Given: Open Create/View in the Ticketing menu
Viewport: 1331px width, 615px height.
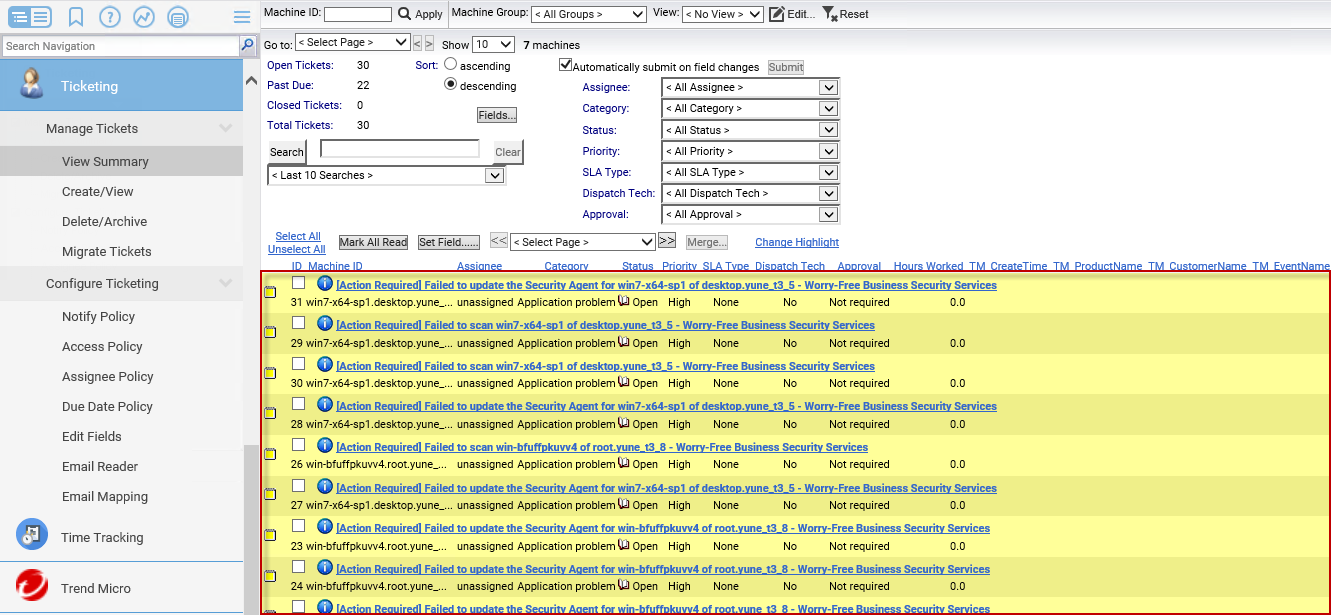Looking at the screenshot, I should pos(97,191).
